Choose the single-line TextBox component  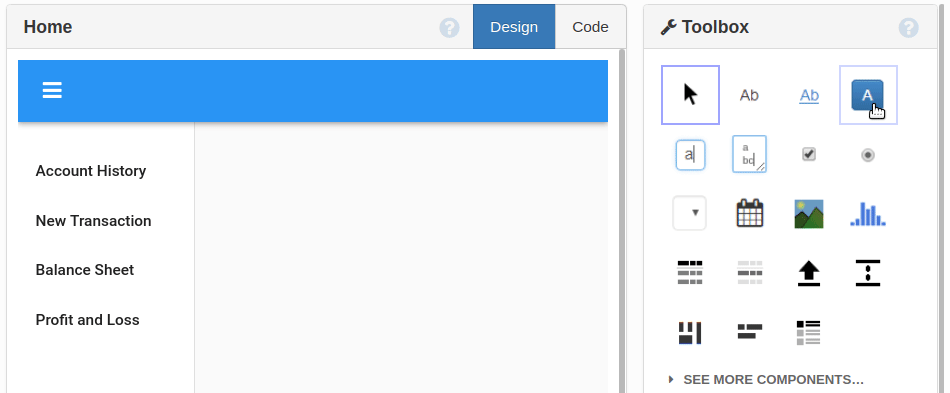pos(690,154)
